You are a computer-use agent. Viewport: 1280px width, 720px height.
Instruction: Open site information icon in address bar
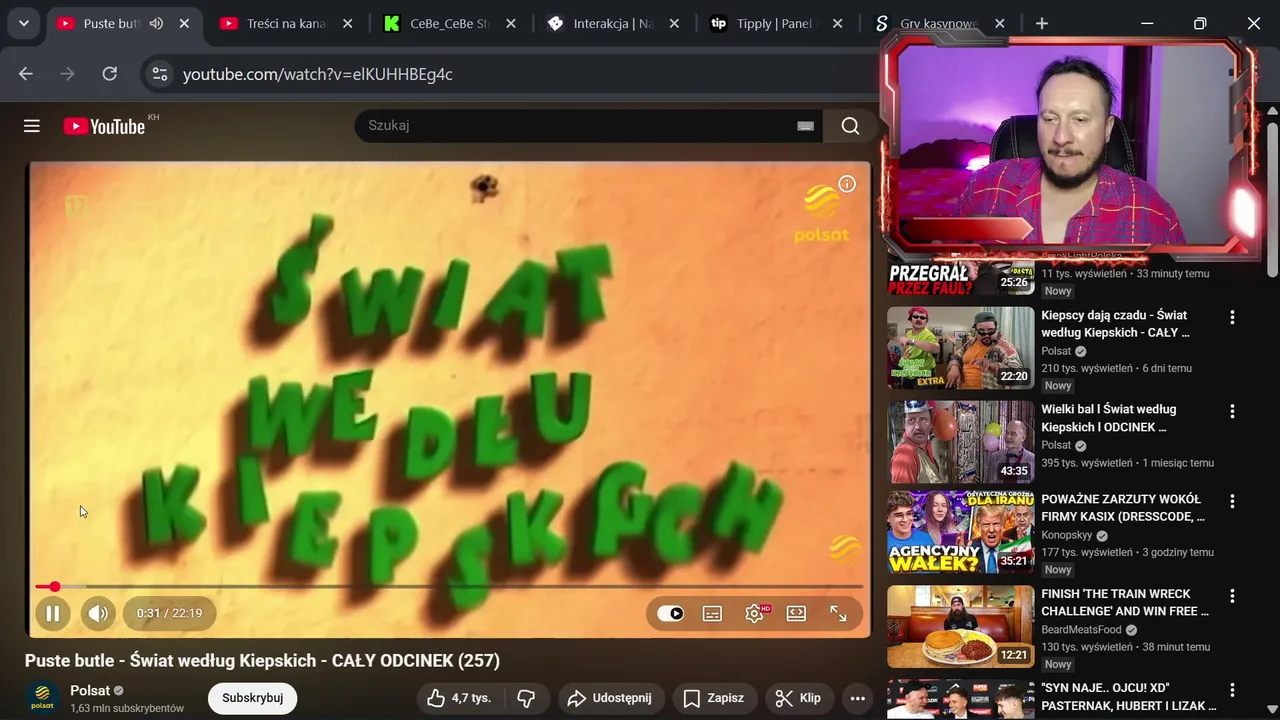(158, 74)
